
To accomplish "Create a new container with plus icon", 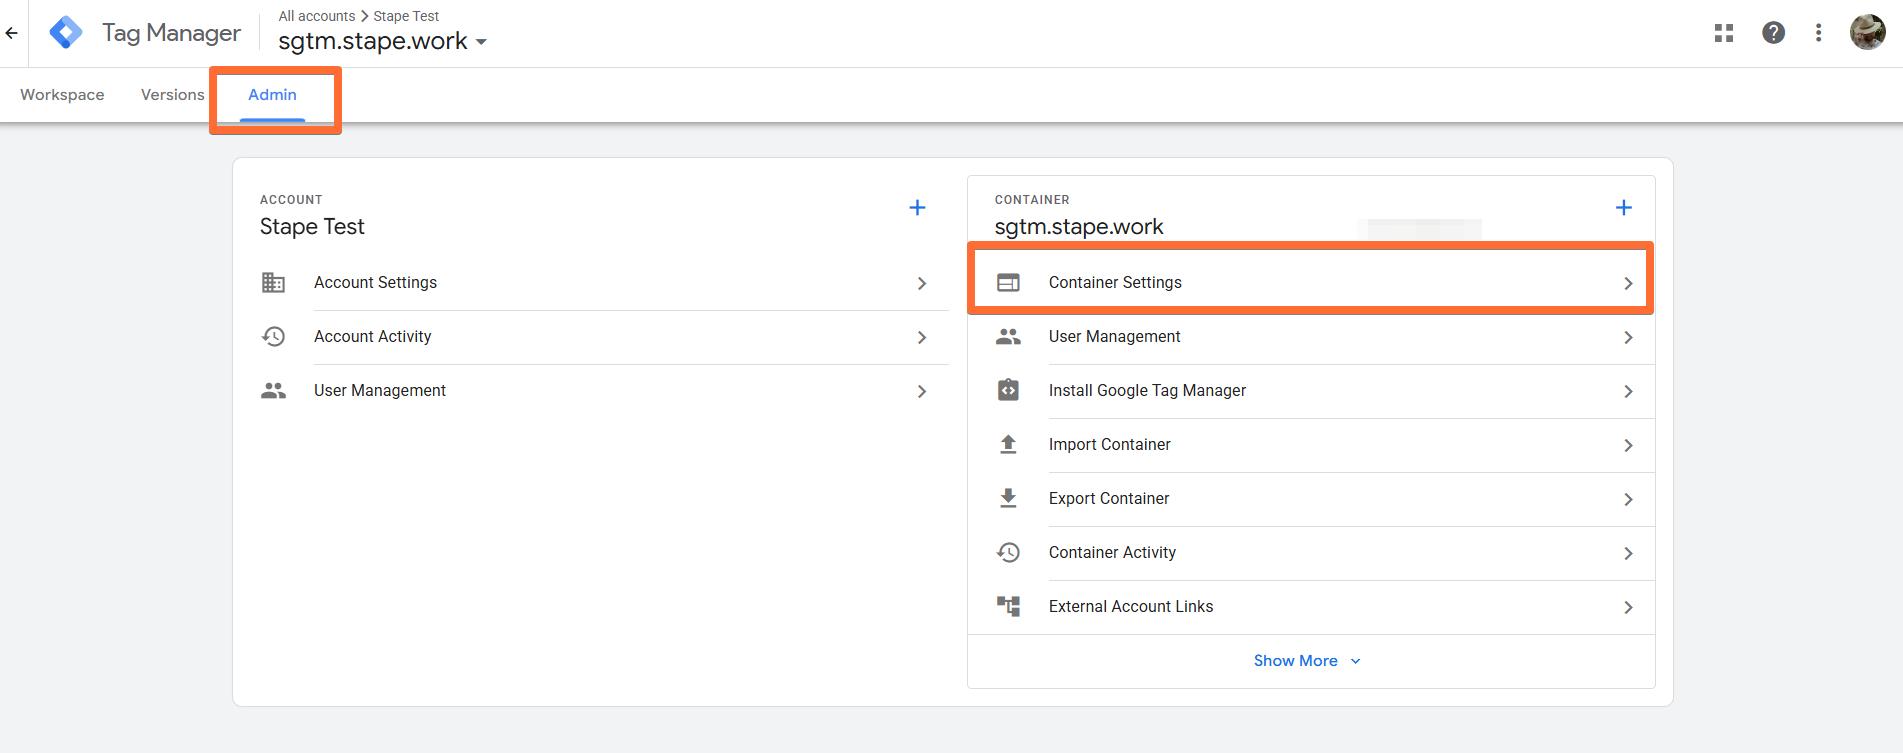I will (1623, 208).
